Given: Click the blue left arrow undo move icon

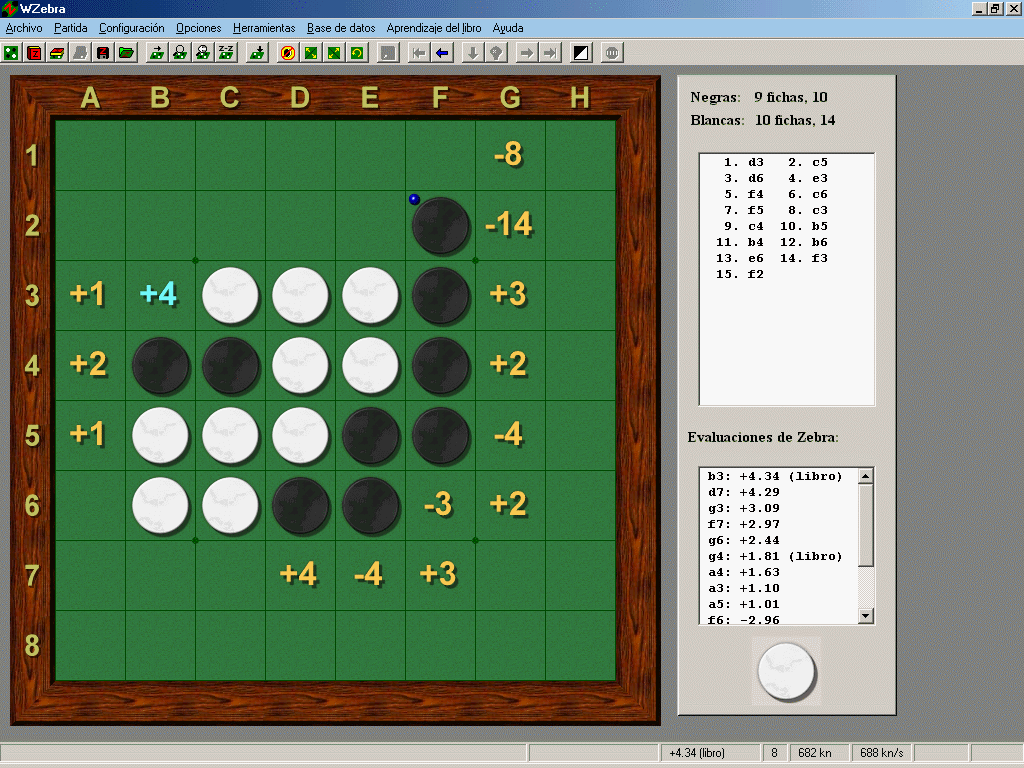Looking at the screenshot, I should click(x=442, y=52).
